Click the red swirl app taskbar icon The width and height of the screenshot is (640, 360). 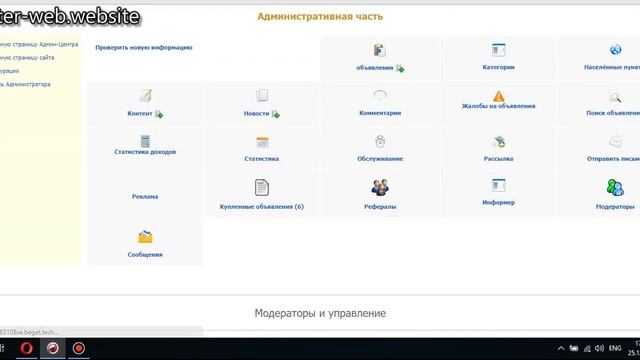click(x=53, y=348)
